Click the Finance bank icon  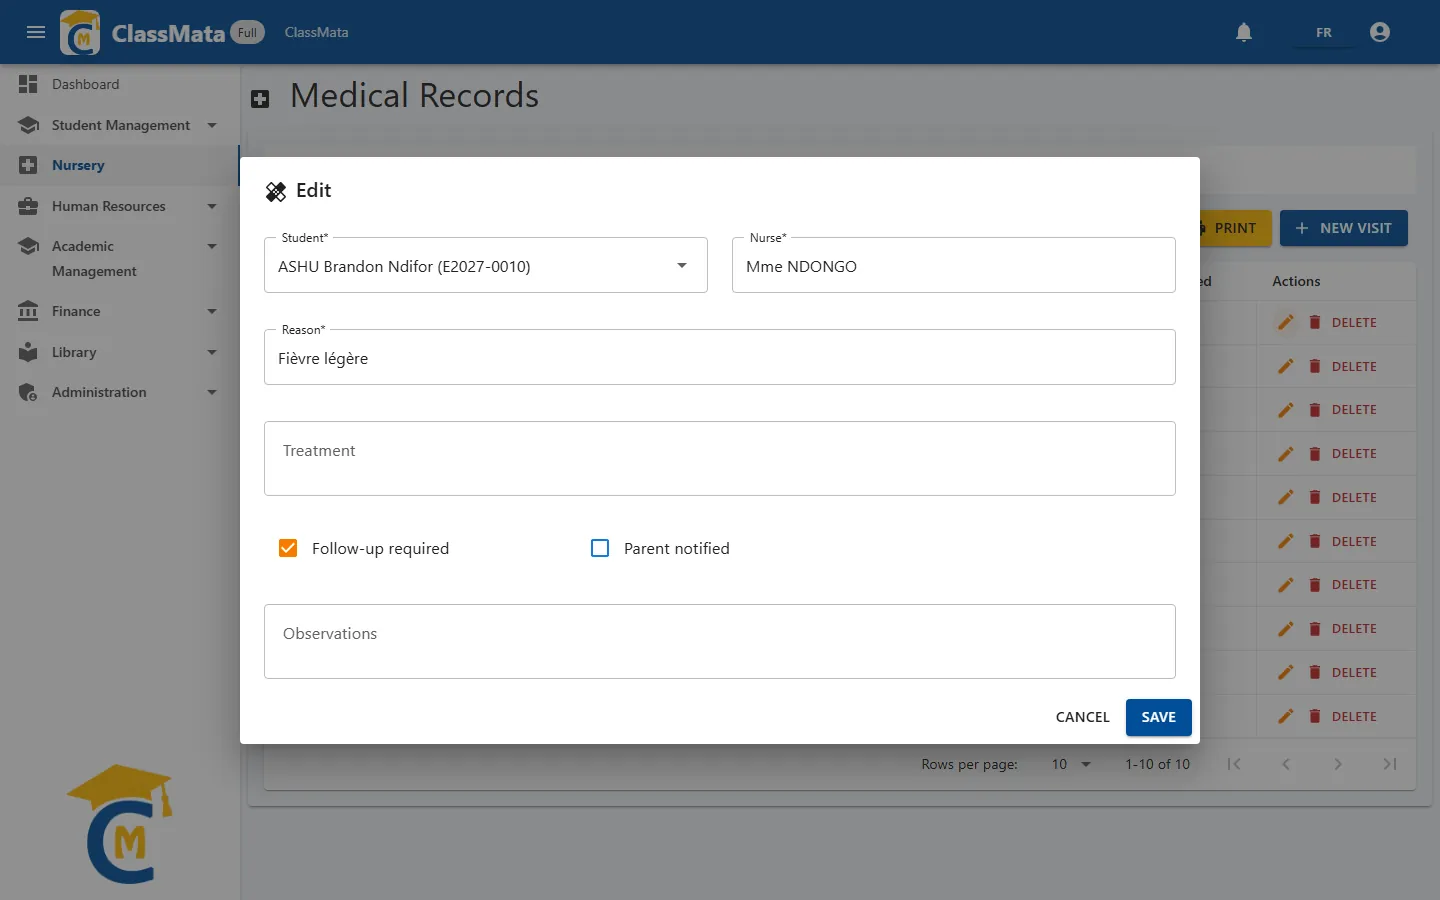point(28,311)
